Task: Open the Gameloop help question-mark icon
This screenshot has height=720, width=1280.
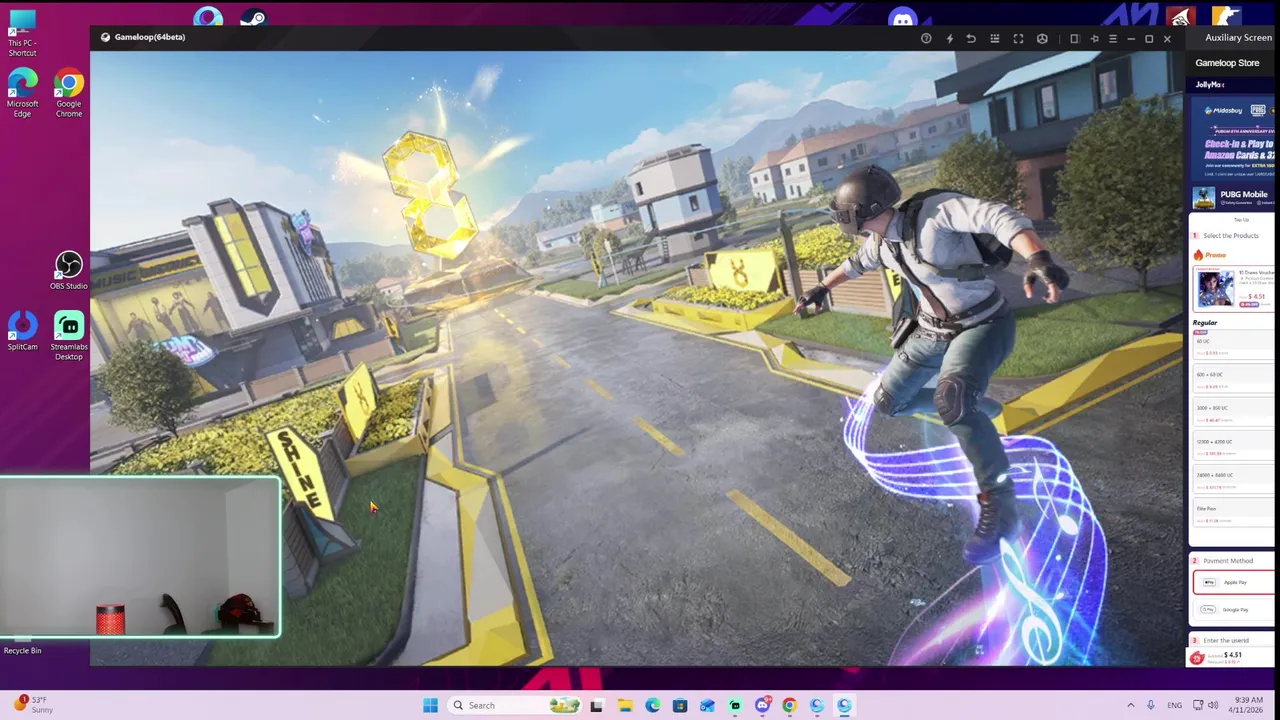Action: (x=926, y=39)
